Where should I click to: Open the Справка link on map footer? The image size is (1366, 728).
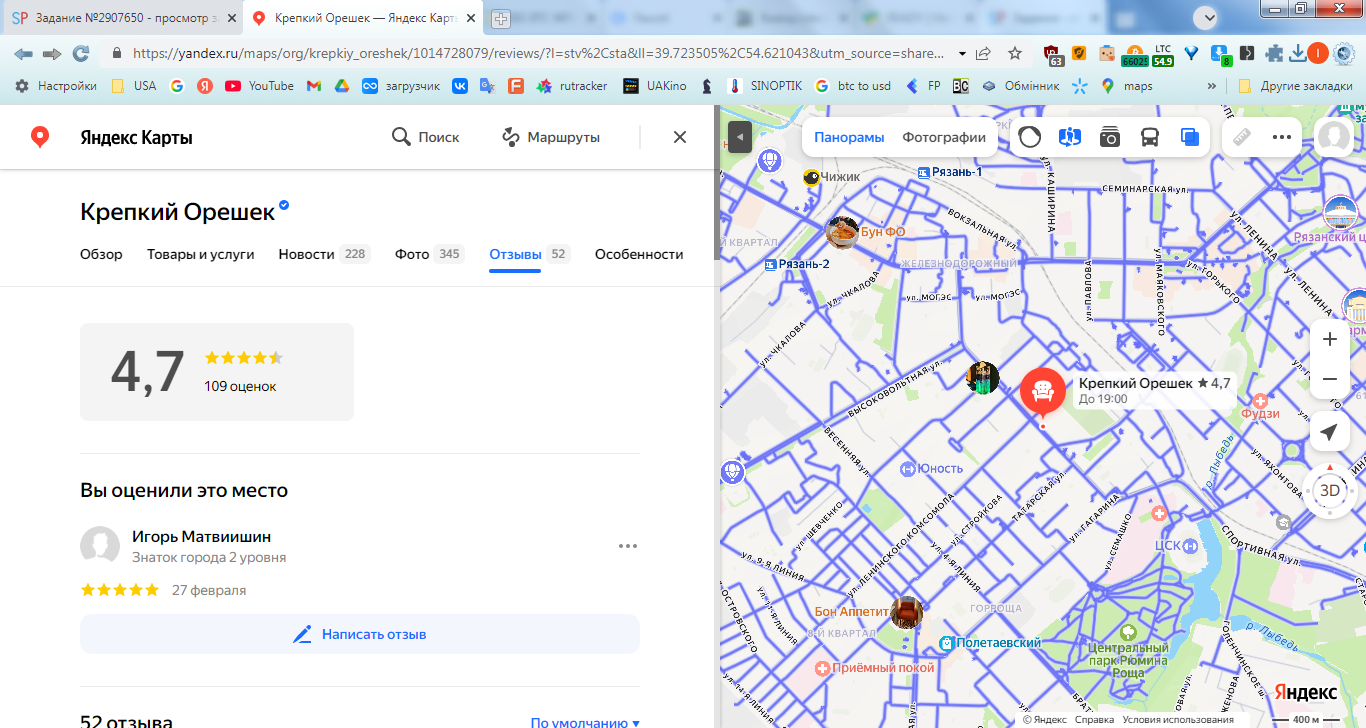pyautogui.click(x=1094, y=720)
